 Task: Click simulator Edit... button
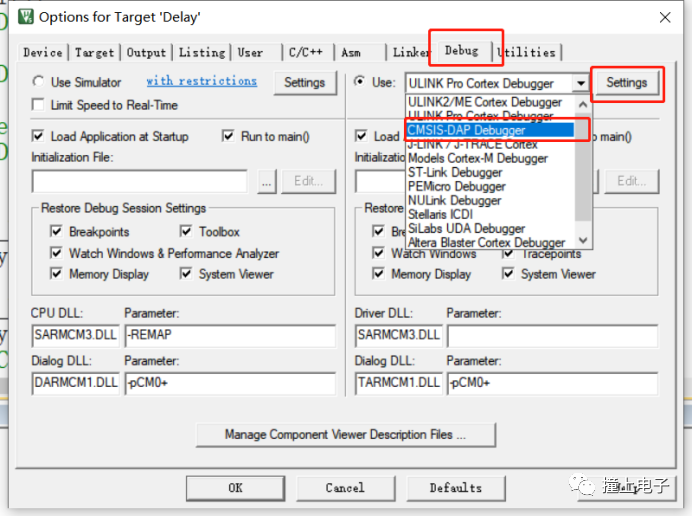(x=308, y=181)
